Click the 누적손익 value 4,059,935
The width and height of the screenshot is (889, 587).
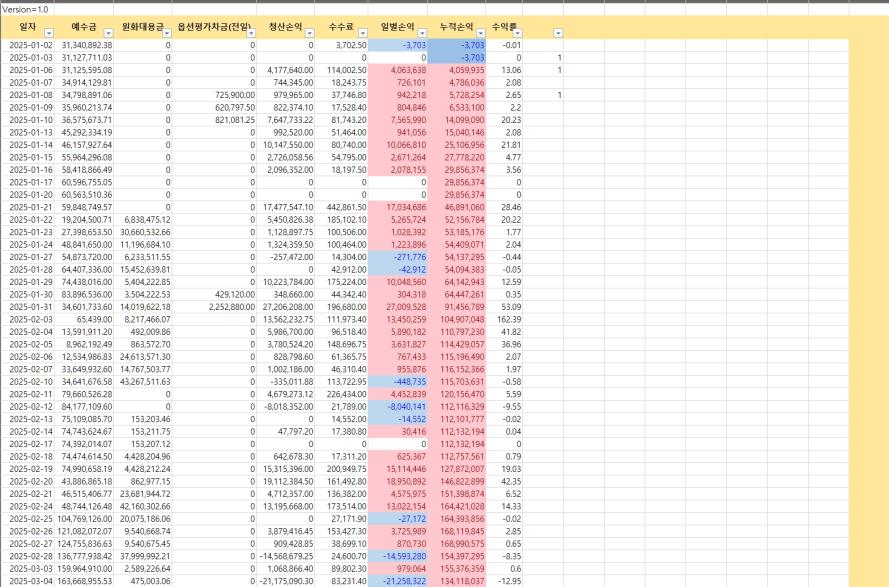click(x=456, y=70)
